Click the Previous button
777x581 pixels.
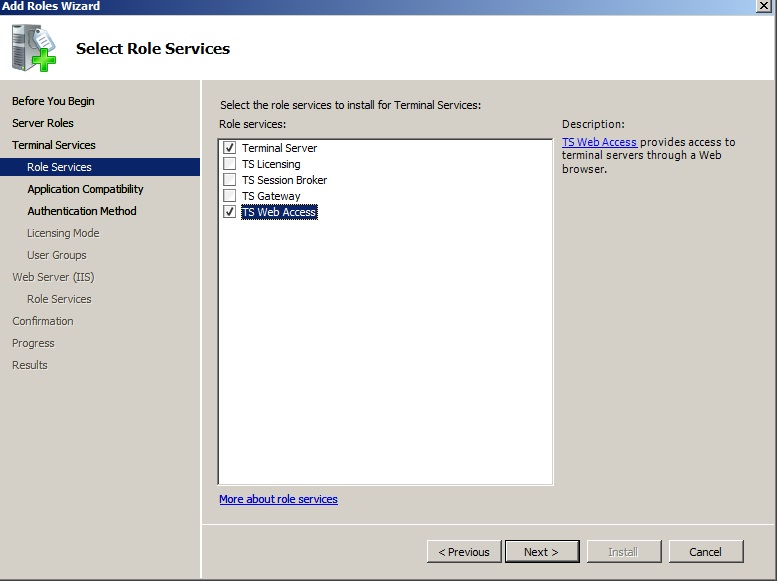pos(464,551)
